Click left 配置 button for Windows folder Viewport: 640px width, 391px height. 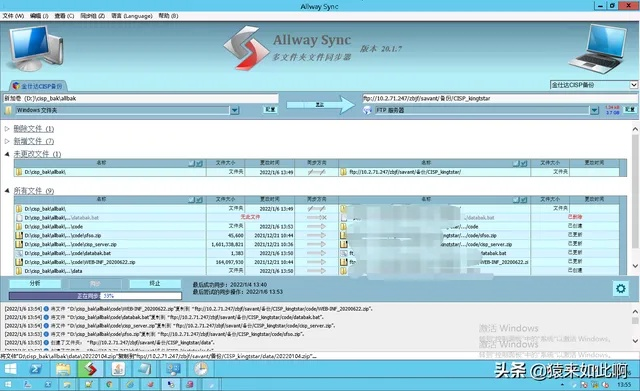point(270,110)
